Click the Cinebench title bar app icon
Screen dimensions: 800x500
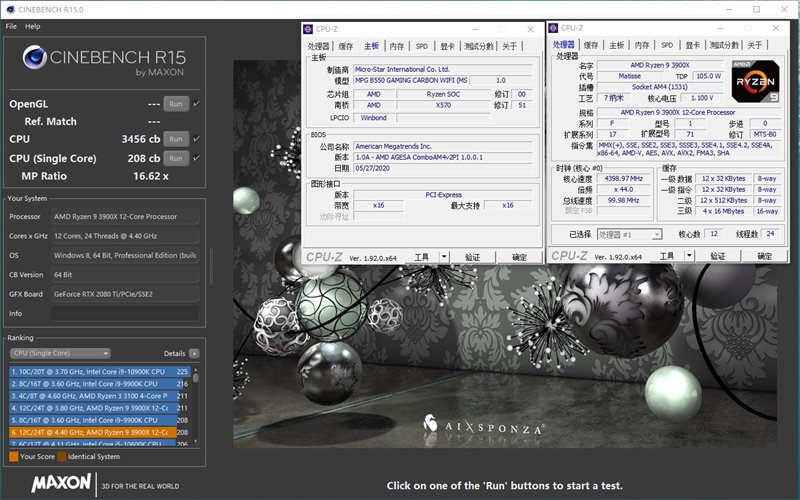tap(10, 9)
